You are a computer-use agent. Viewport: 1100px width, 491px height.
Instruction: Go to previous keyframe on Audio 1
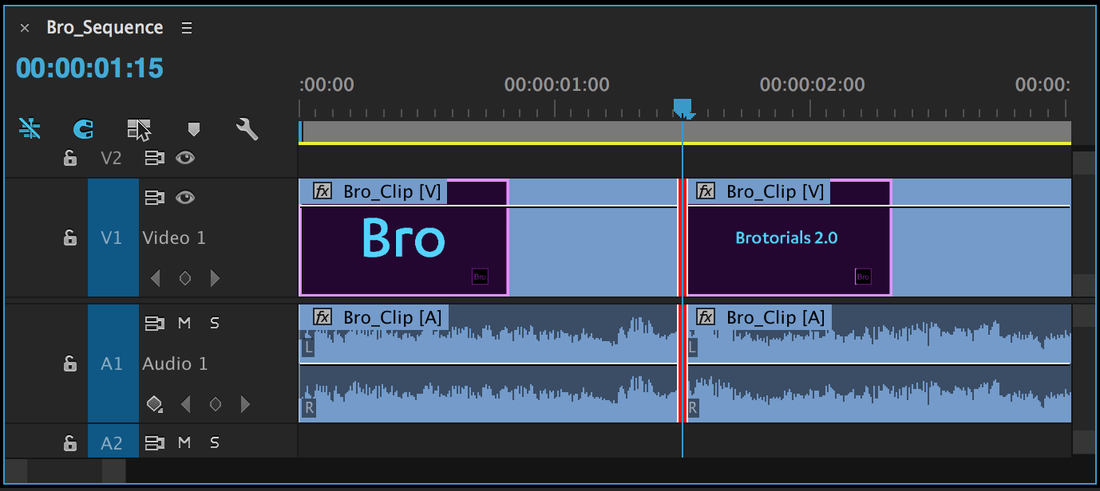(185, 405)
